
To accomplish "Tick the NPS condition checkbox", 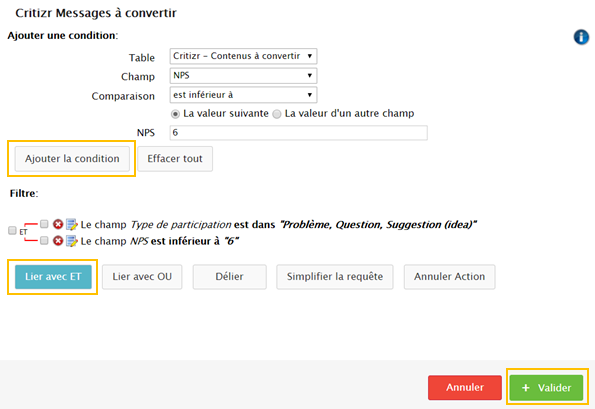I will coord(44,241).
